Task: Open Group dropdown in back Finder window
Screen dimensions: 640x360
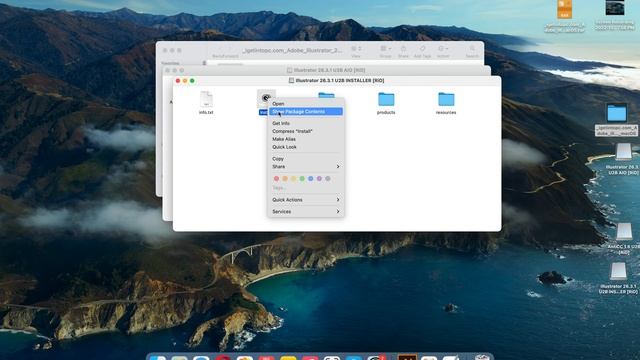Action: (x=386, y=49)
